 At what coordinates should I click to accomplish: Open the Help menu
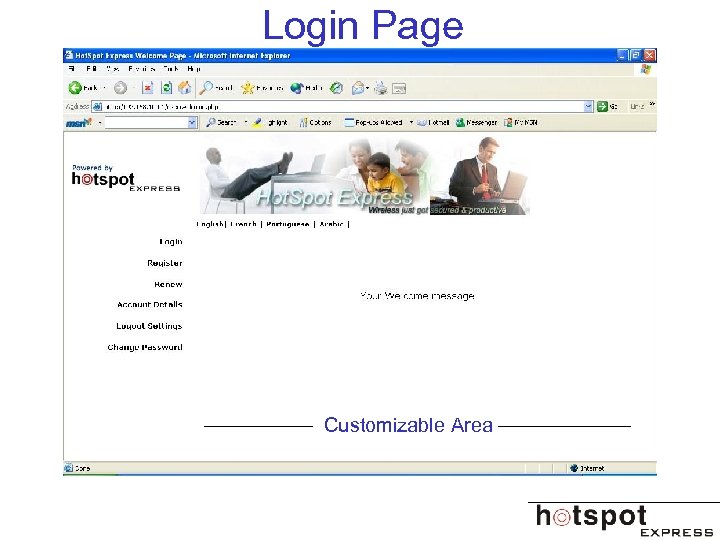coord(194,69)
